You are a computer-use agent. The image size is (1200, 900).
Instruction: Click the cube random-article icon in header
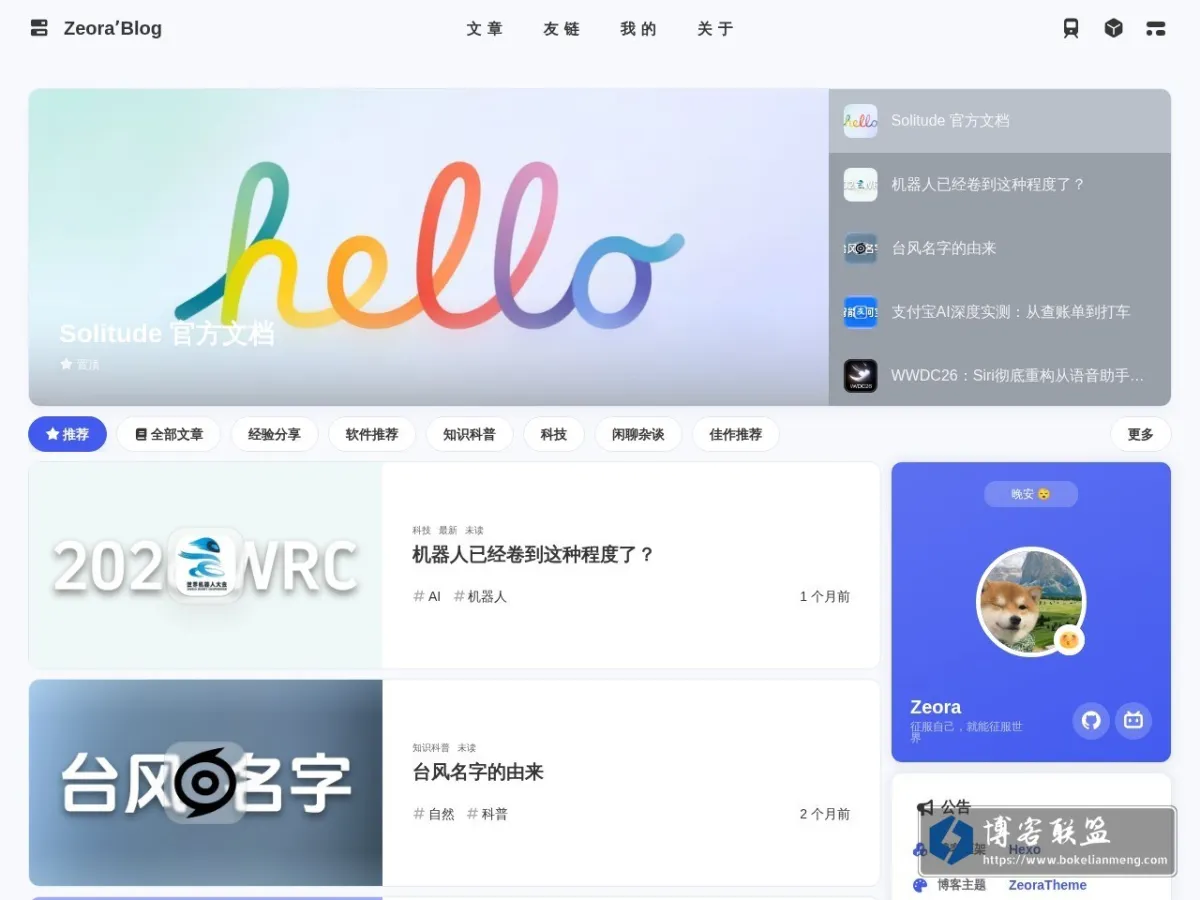click(1113, 28)
